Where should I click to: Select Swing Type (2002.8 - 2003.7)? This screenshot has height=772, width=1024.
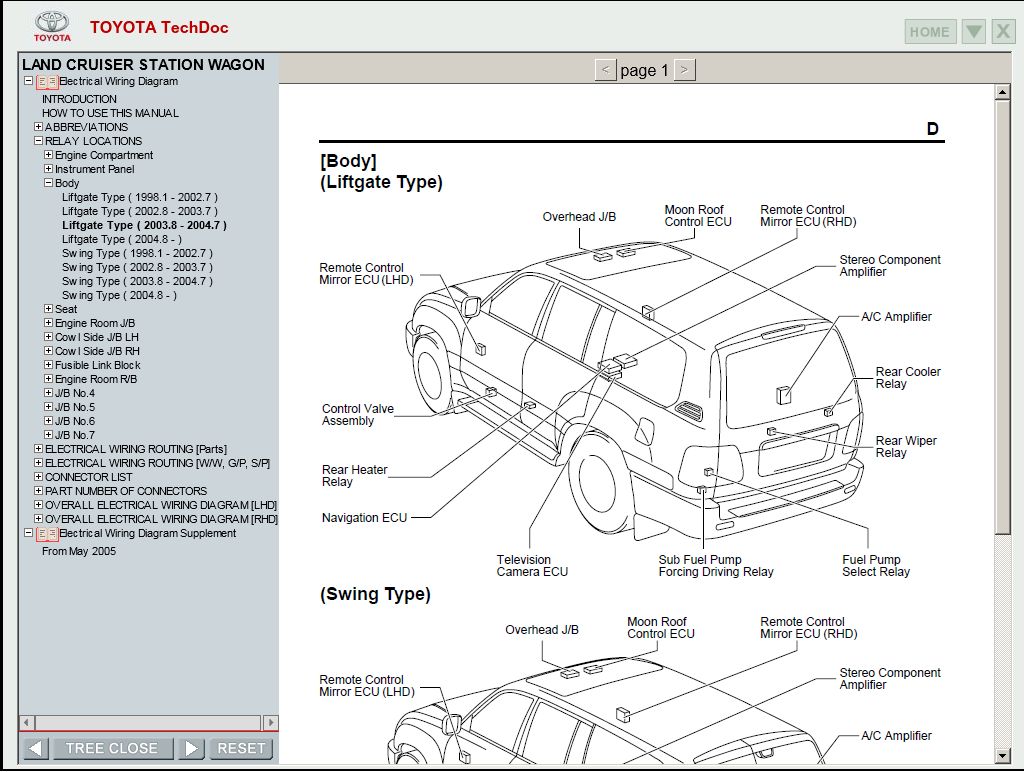[137, 268]
